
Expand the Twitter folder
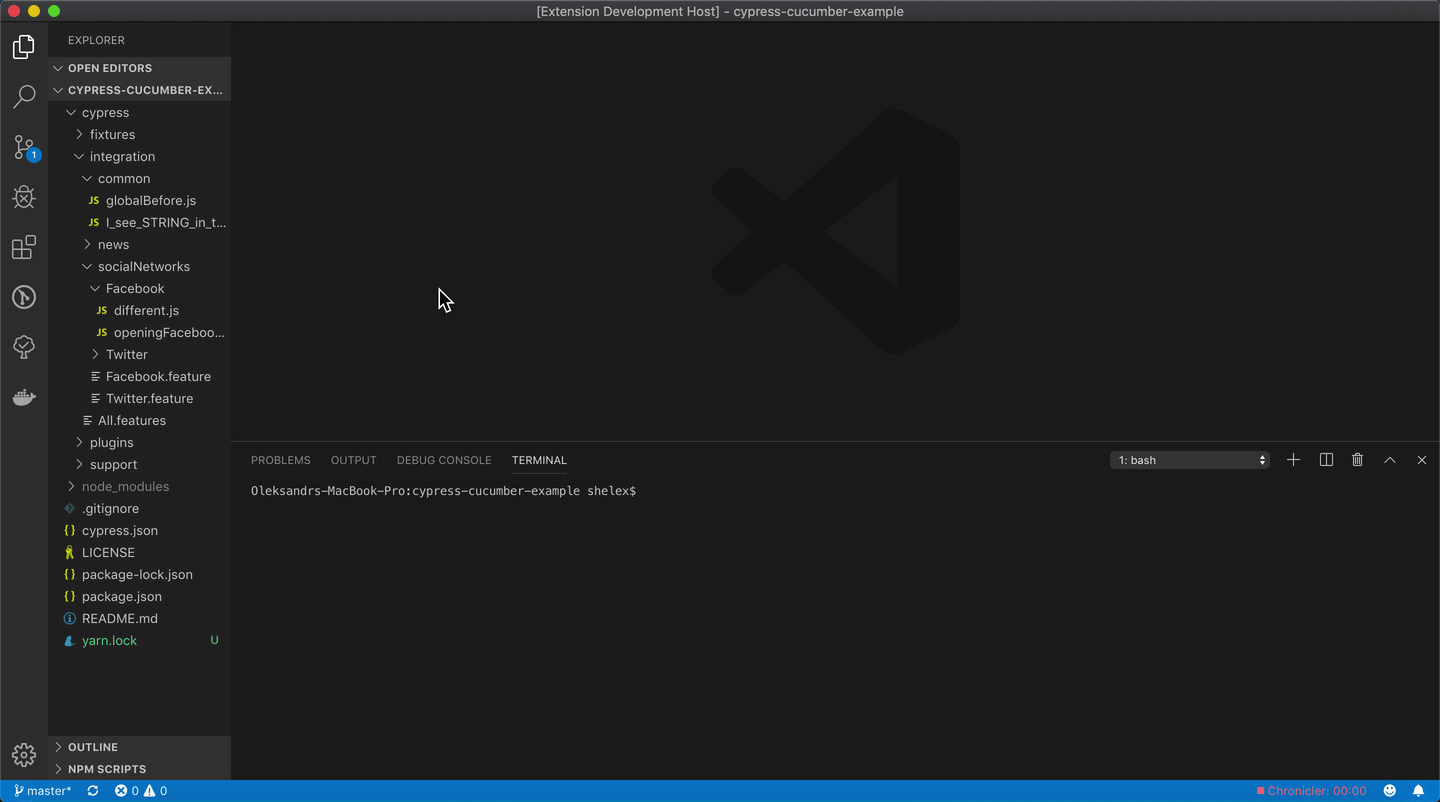[x=140, y=354]
